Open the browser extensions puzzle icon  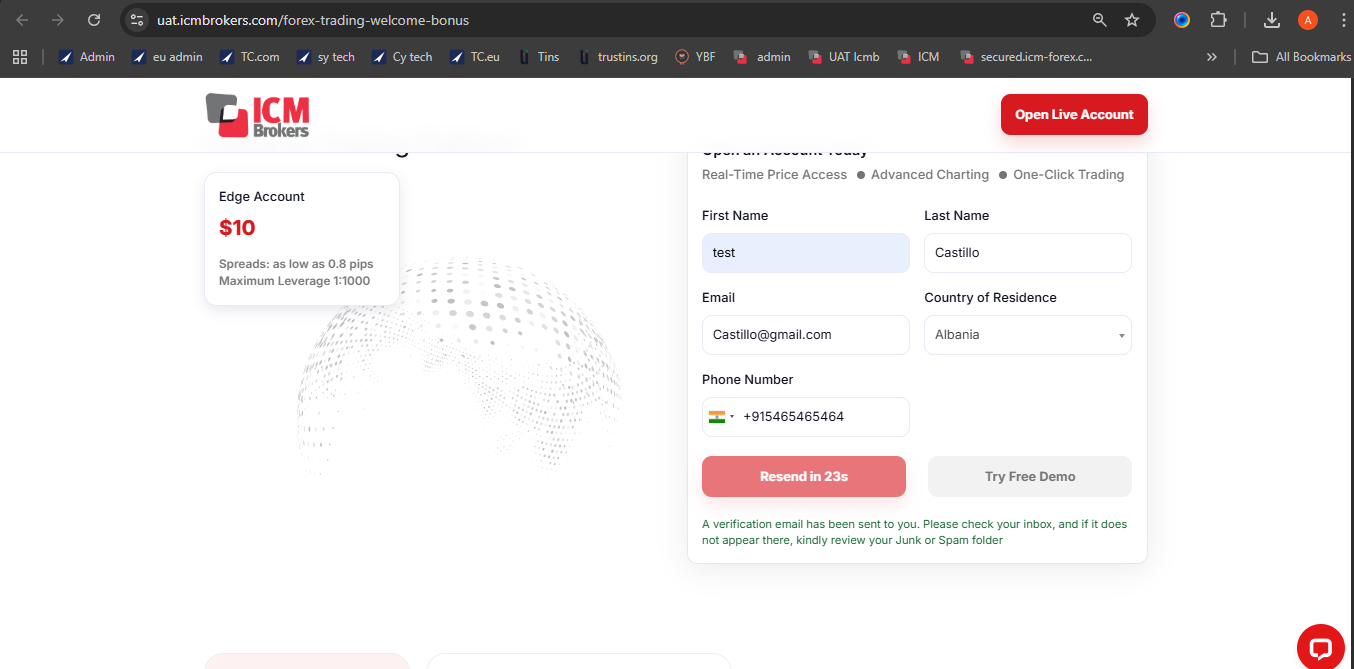pyautogui.click(x=1218, y=20)
